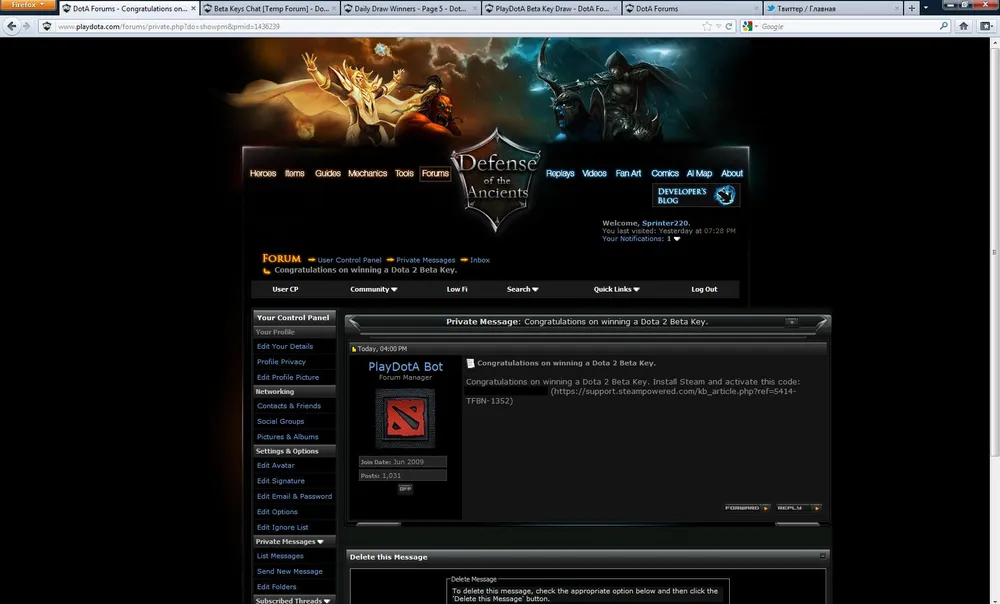Open Profile Privacy in sidebar
1000x604 pixels.
(x=281, y=362)
